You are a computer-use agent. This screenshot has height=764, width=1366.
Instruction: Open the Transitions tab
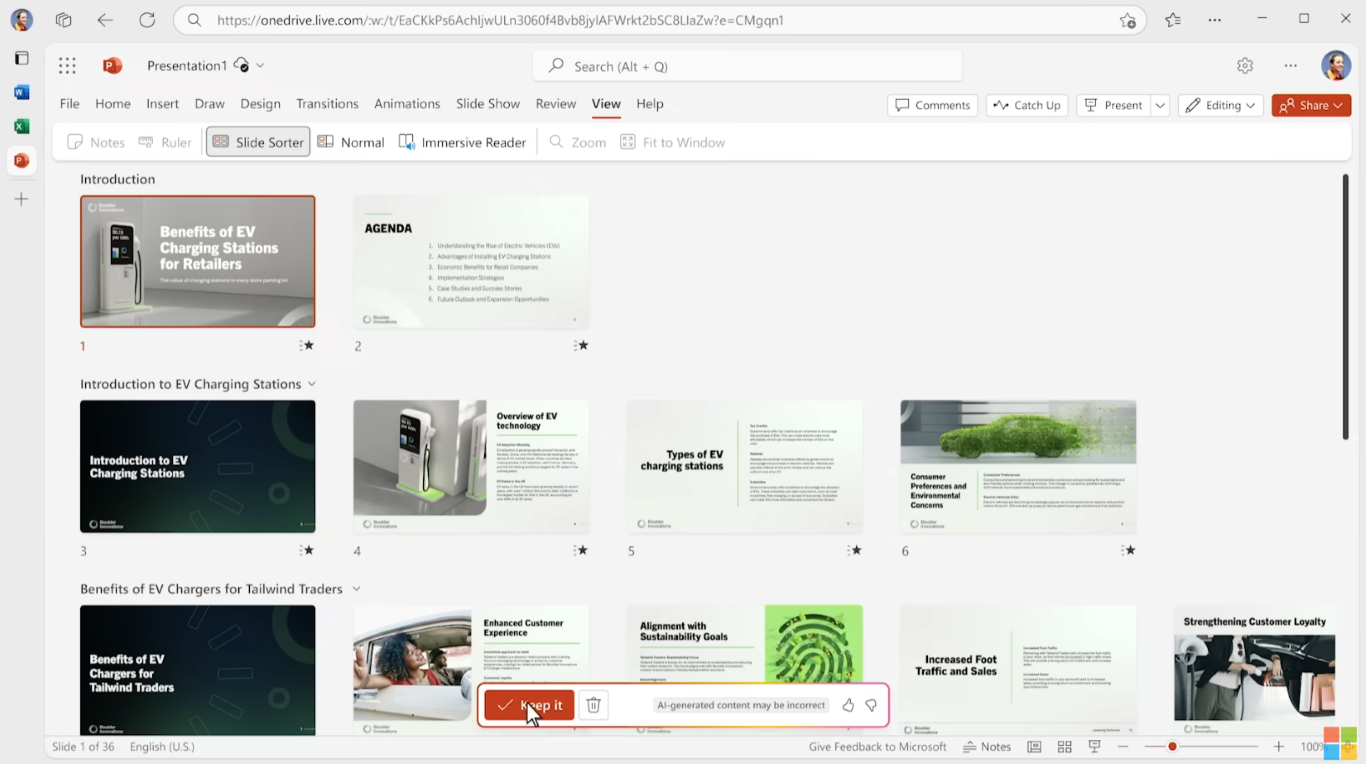point(327,104)
